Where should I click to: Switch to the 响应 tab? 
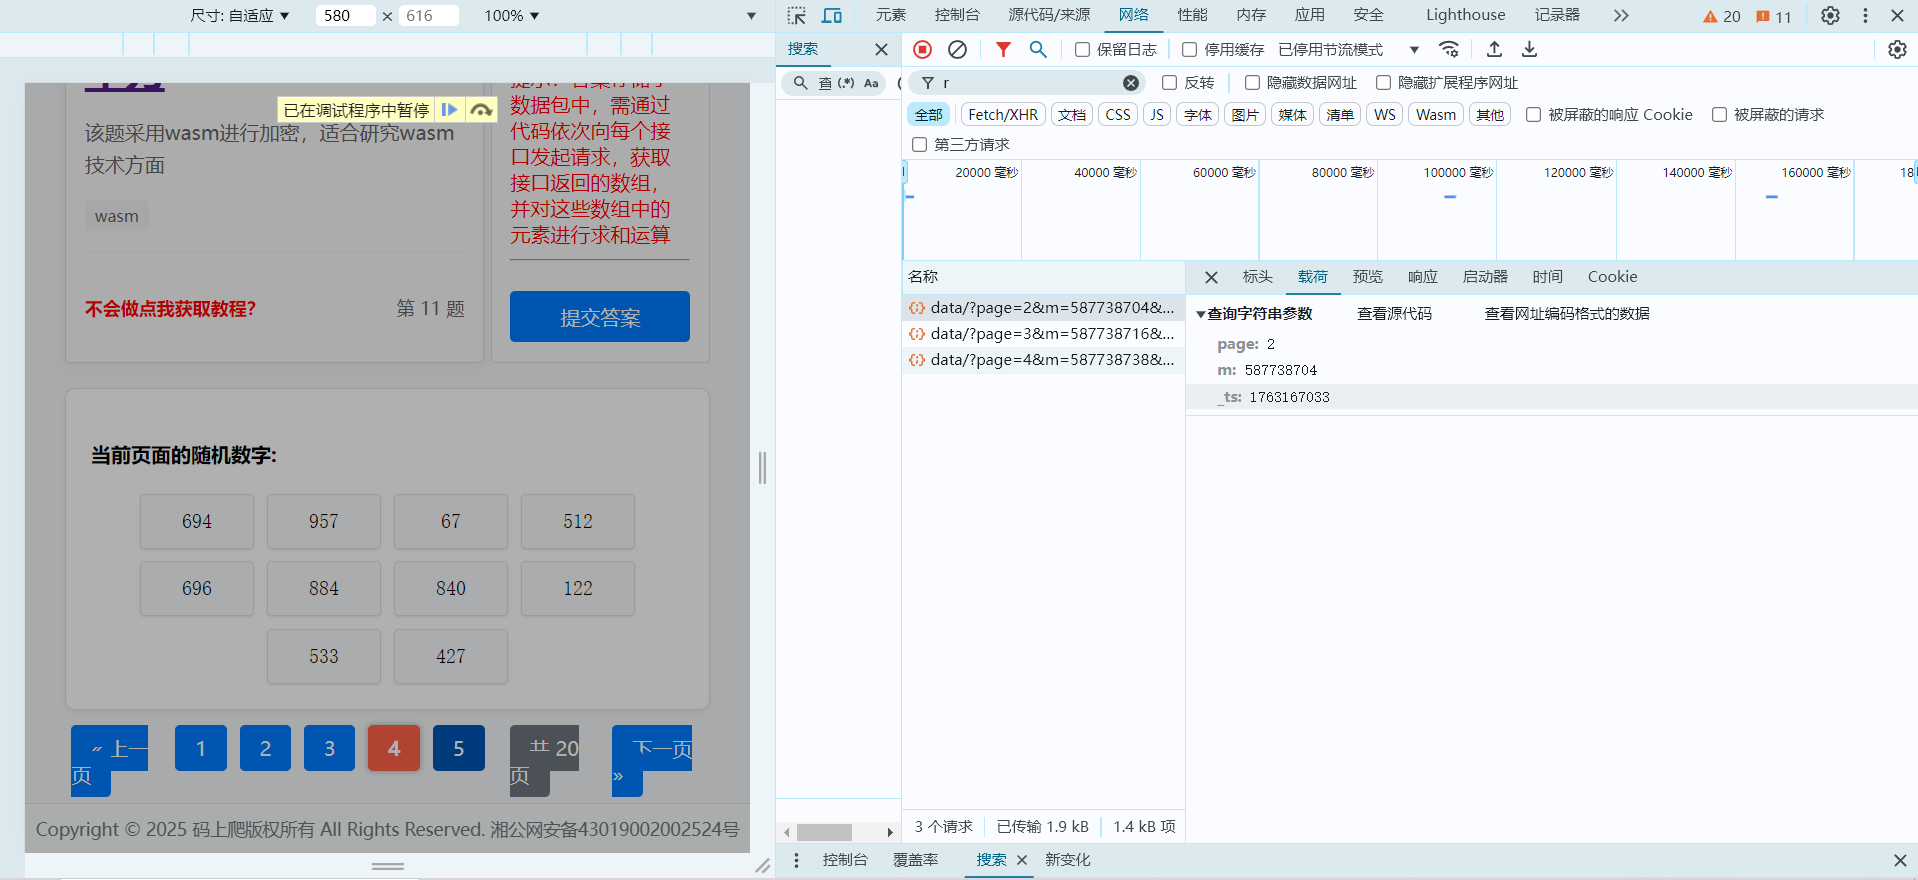click(x=1422, y=277)
